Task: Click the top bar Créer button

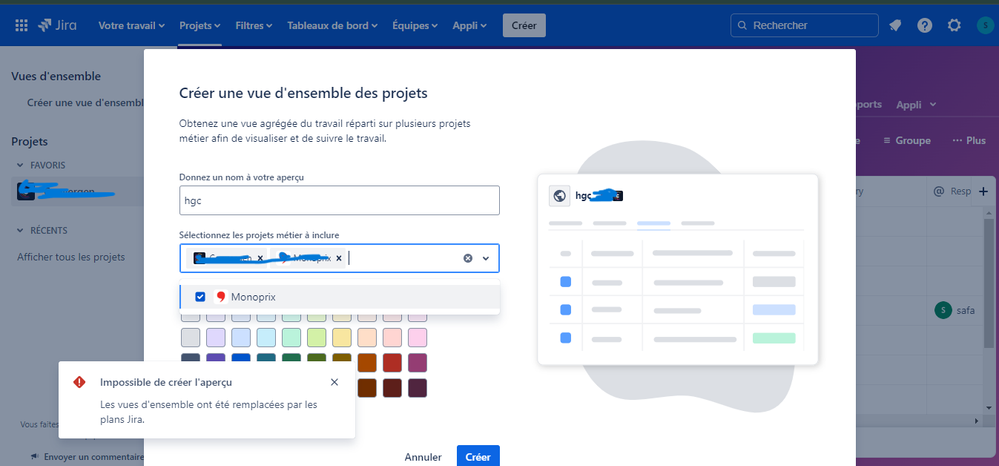Action: pos(524,25)
